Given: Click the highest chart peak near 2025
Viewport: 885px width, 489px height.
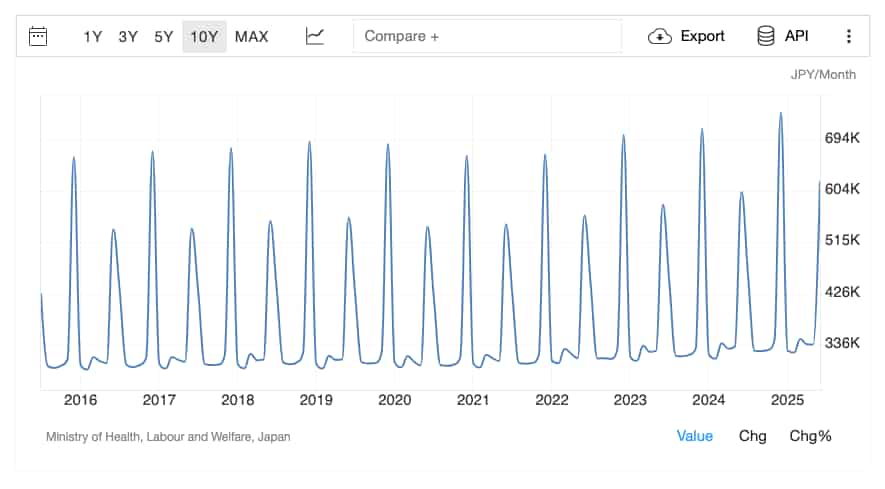Looking at the screenshot, I should click(x=781, y=114).
